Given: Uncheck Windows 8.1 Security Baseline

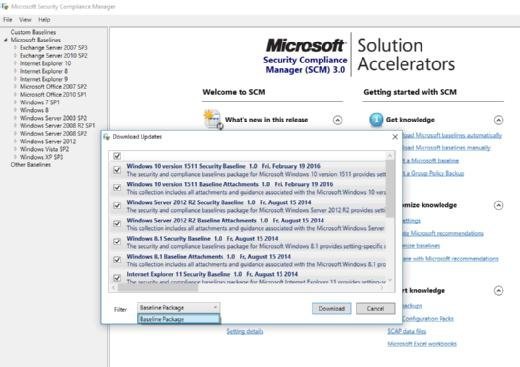Looking at the screenshot, I should point(117,242).
